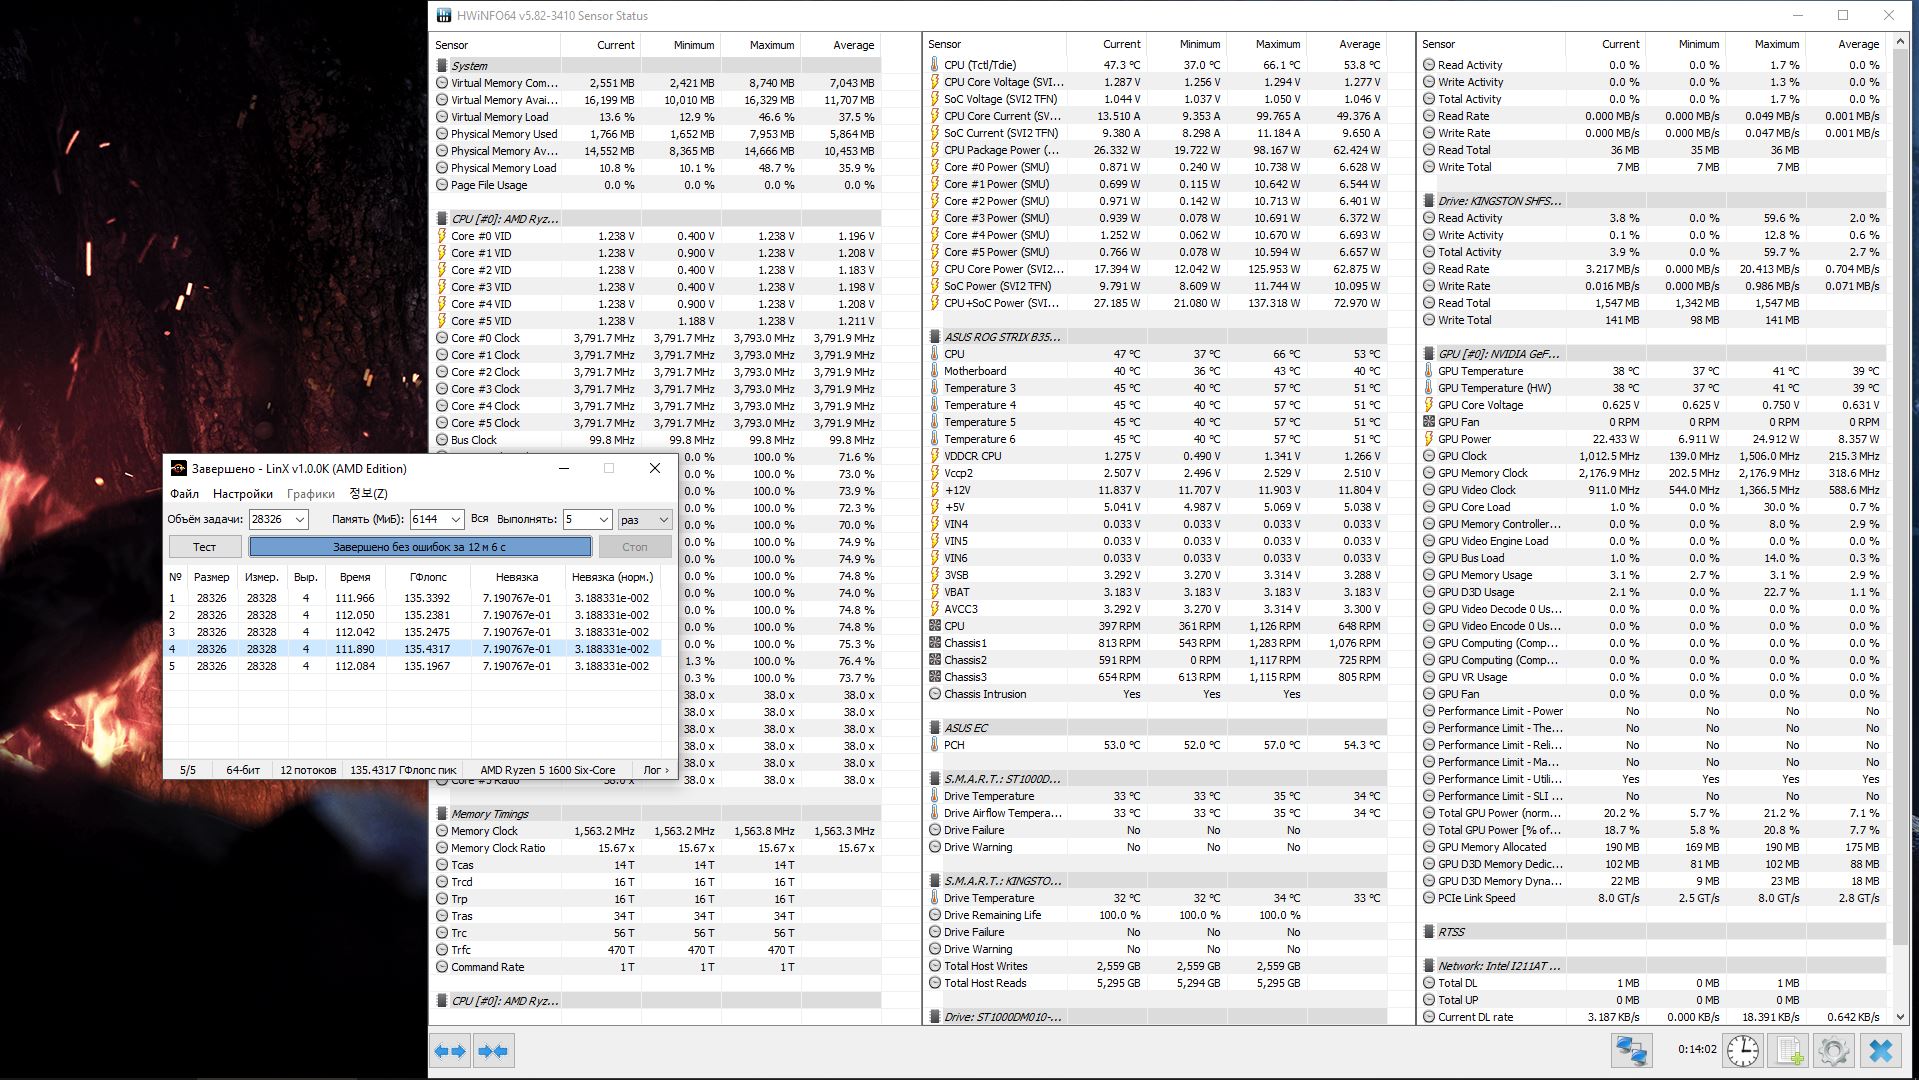Click thermometer icon beside PCH
This screenshot has height=1080, width=1919.
pos(935,745)
